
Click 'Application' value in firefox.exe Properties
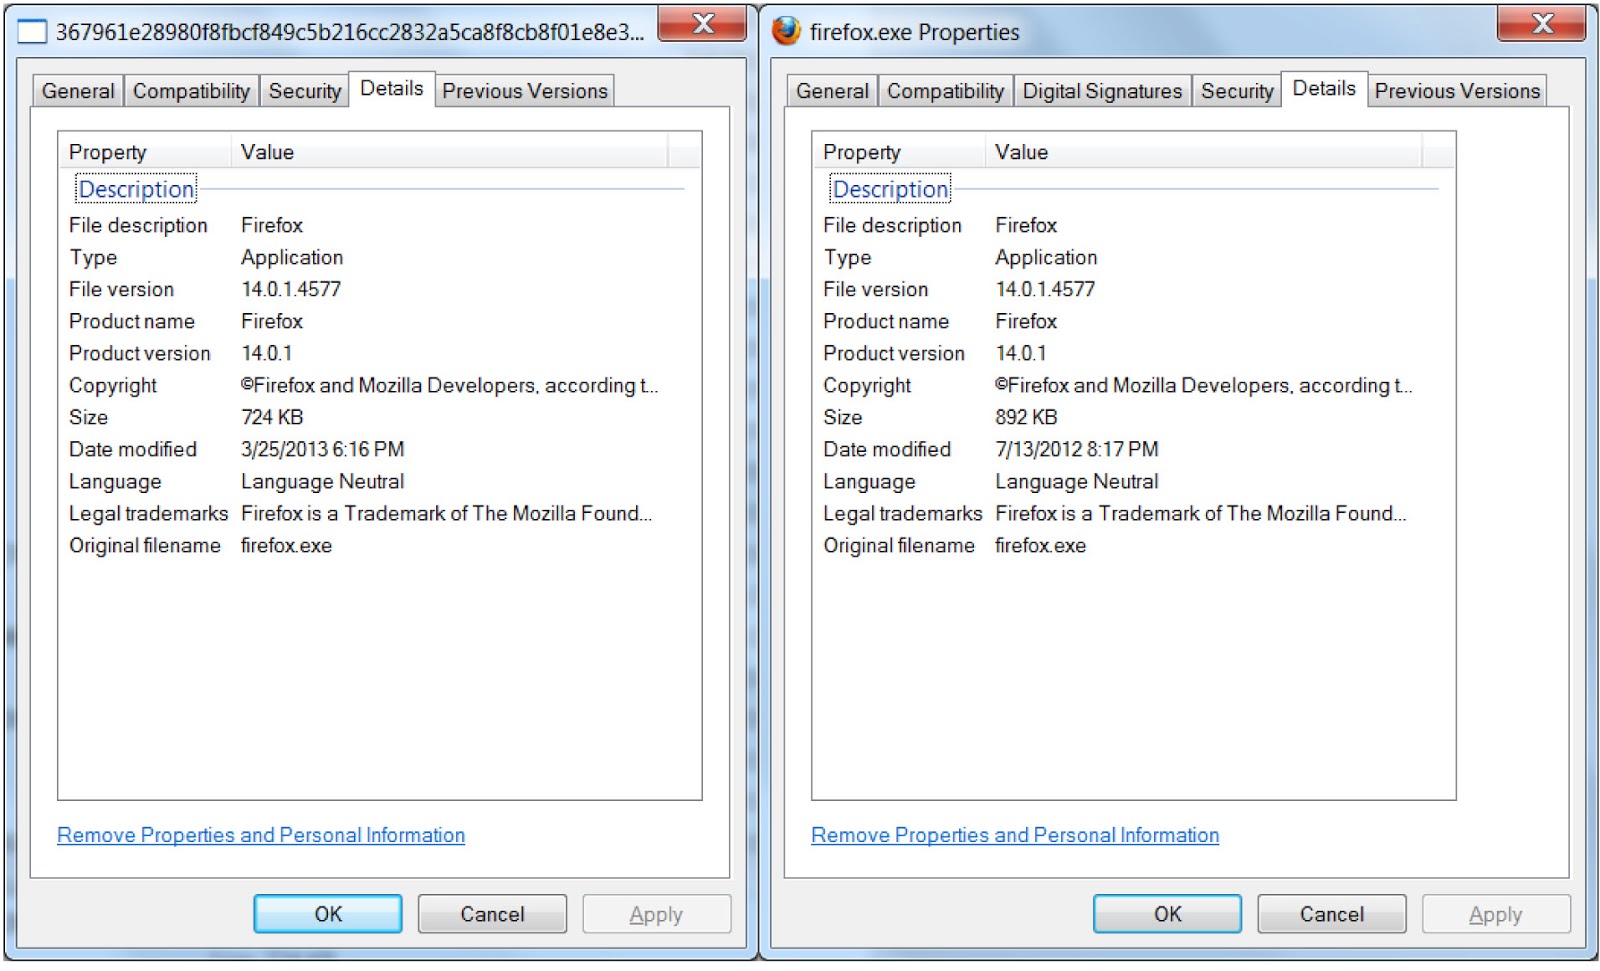[x=1046, y=257]
